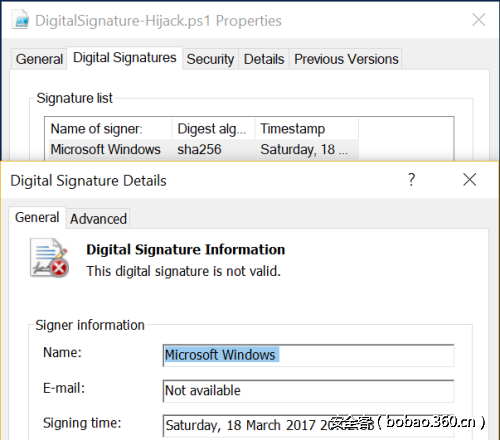Viewport: 500px width, 440px height.
Task: Click the E-mail field showing Not available
Action: 308,391
